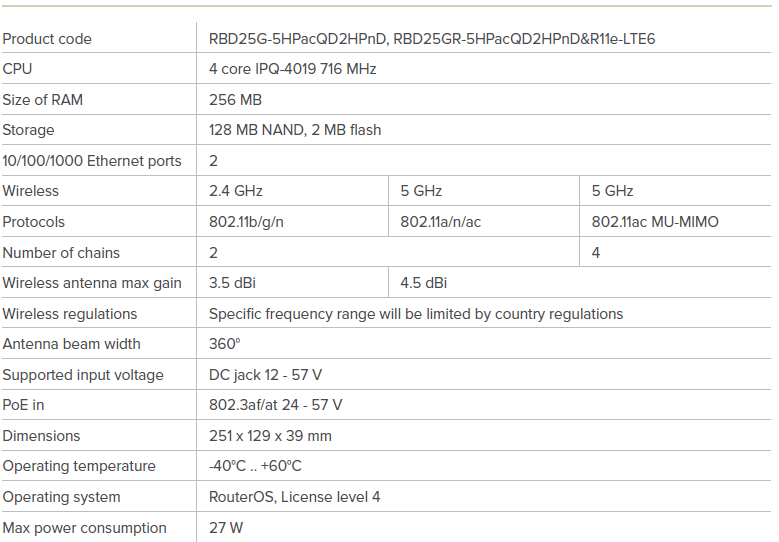Select the RouterOS, License level 4 text

(294, 497)
